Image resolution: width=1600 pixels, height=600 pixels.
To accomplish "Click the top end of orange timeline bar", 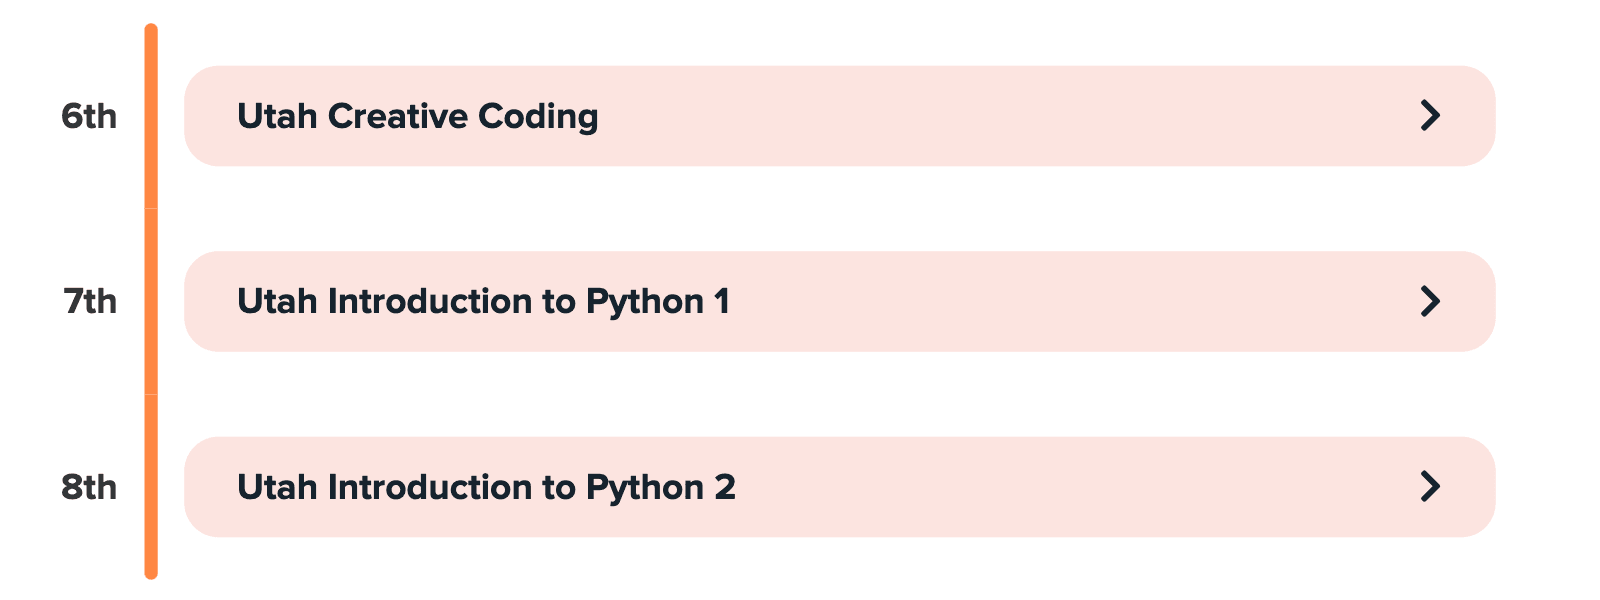I will pyautogui.click(x=151, y=30).
